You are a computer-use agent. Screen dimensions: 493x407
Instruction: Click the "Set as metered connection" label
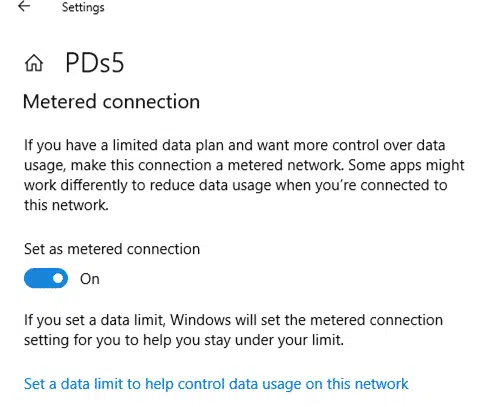[x=112, y=249]
